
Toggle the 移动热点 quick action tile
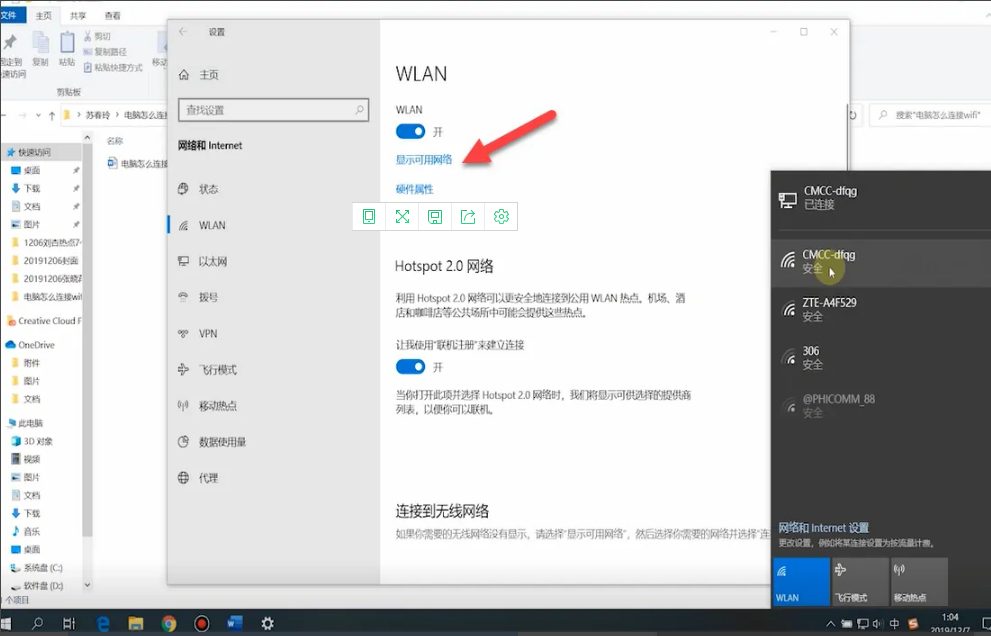(x=918, y=581)
